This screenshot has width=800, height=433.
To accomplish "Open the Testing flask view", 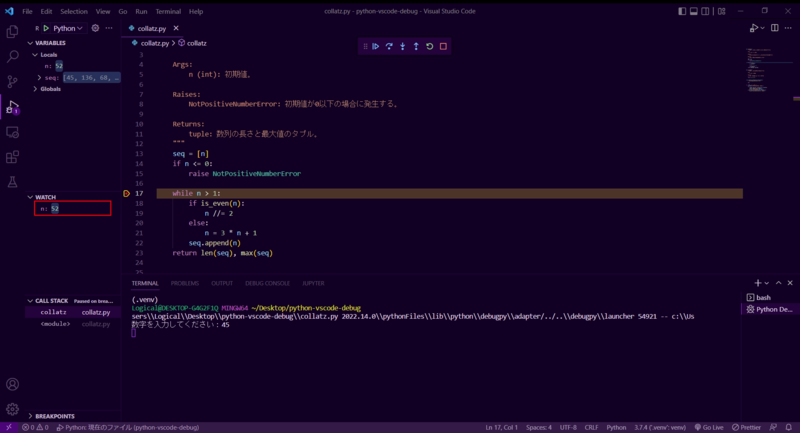I will coord(12,182).
